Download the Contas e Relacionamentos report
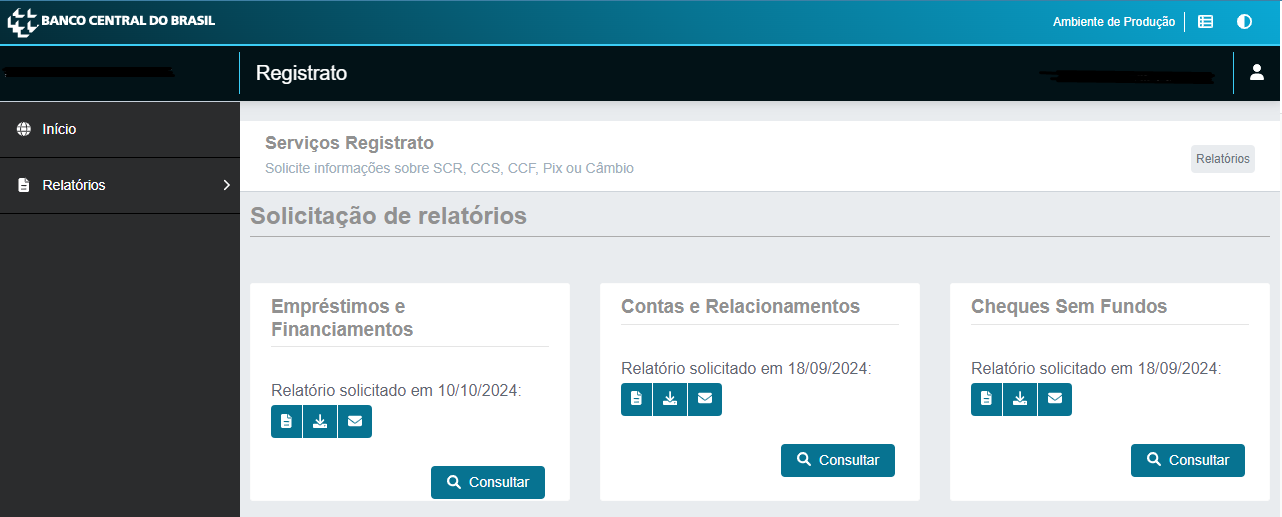Viewport: 1282px width, 517px height. tap(670, 399)
